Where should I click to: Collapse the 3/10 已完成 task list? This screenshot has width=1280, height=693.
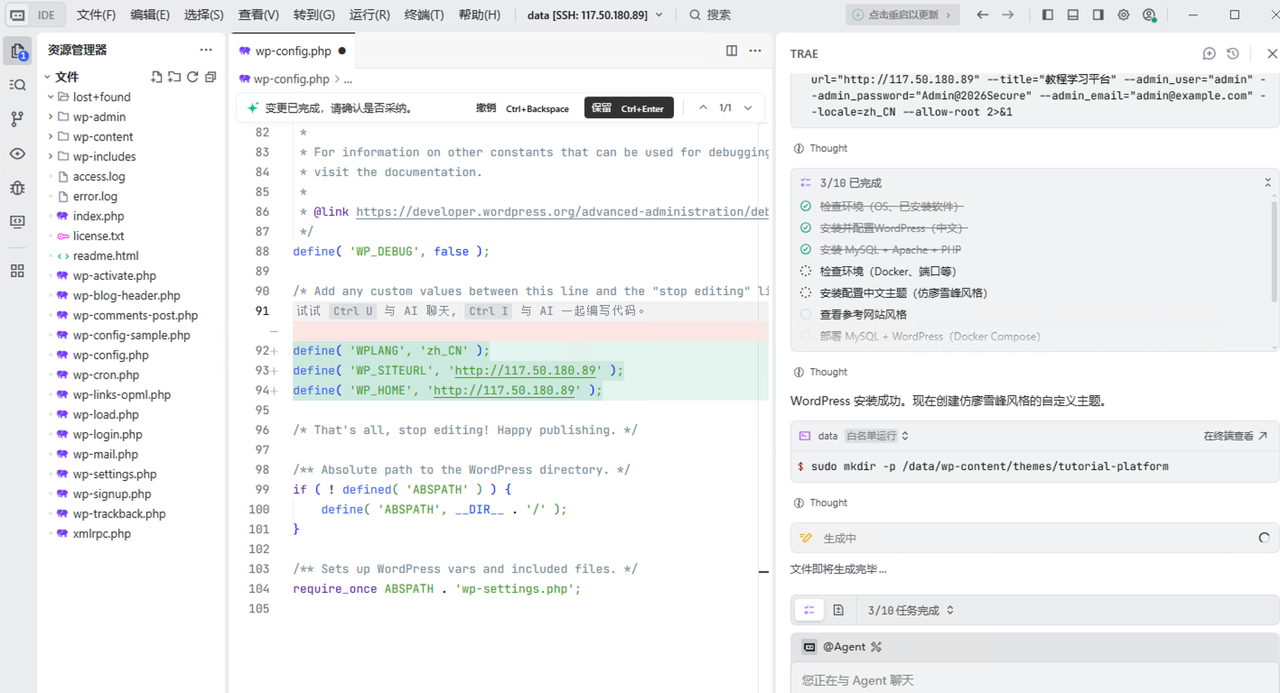point(1268,183)
